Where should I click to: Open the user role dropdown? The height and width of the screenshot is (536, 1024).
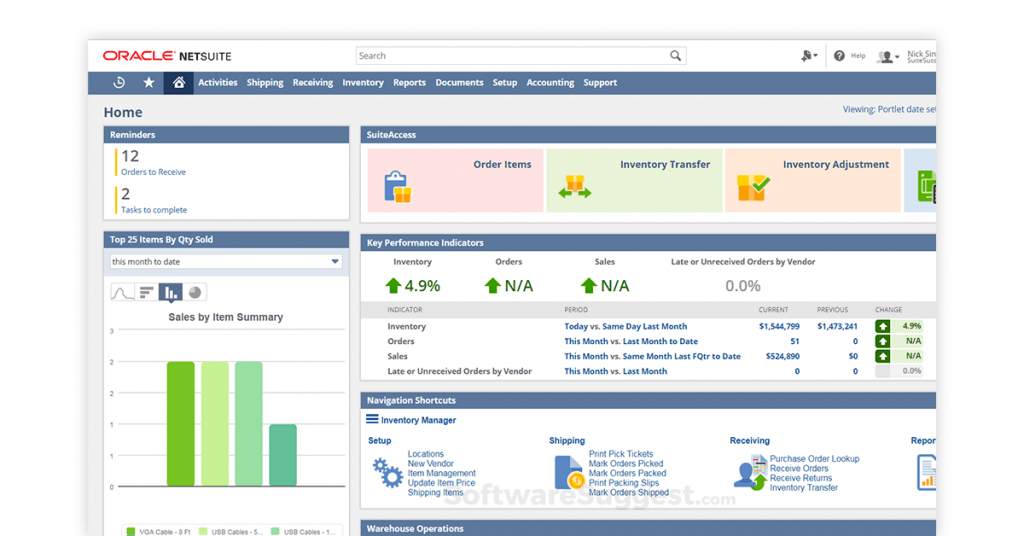tap(888, 57)
